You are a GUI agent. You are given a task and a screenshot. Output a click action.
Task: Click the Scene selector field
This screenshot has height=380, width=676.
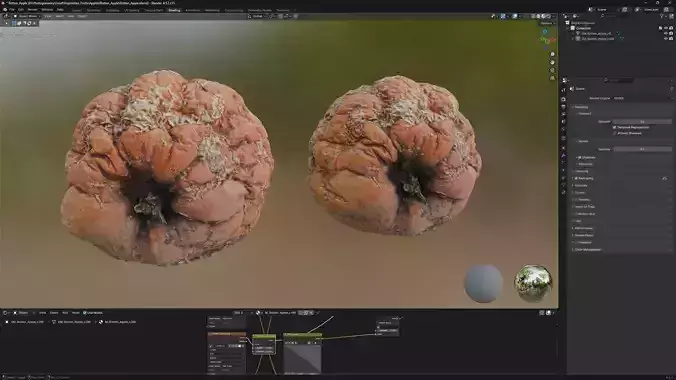[607, 9]
